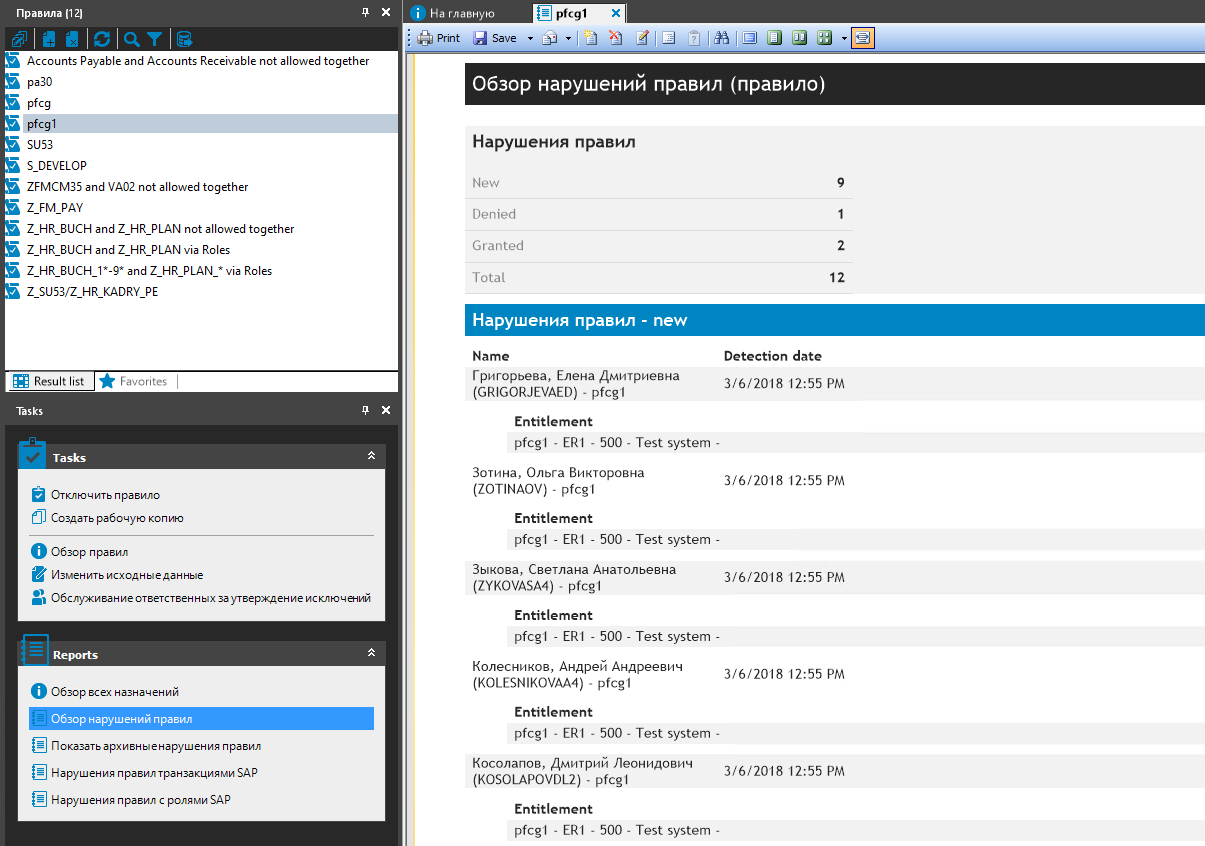This screenshot has height=846, width=1205.
Task: Toggle the highlighted full width view button
Action: (863, 38)
